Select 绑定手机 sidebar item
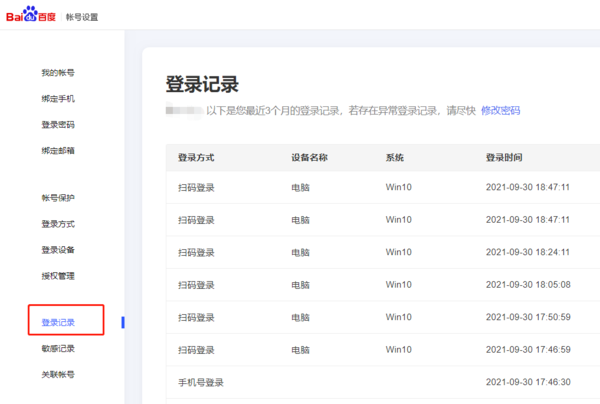 point(58,99)
